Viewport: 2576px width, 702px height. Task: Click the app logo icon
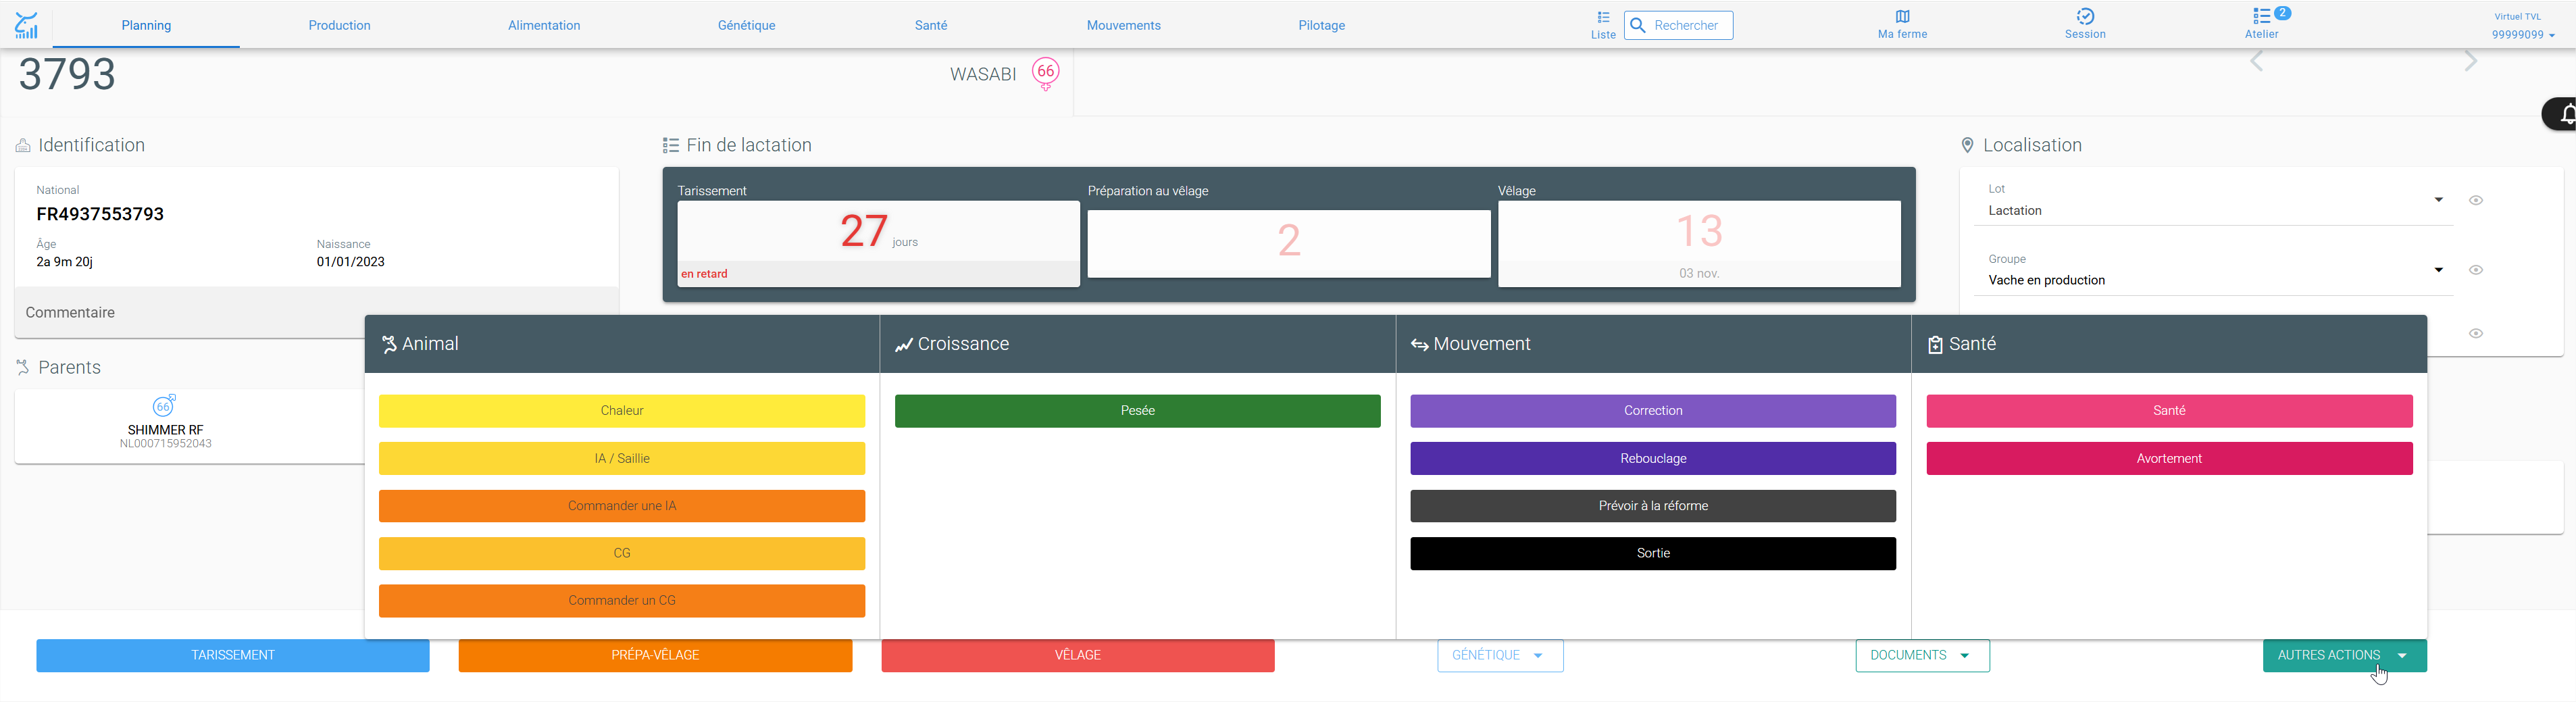click(x=26, y=25)
